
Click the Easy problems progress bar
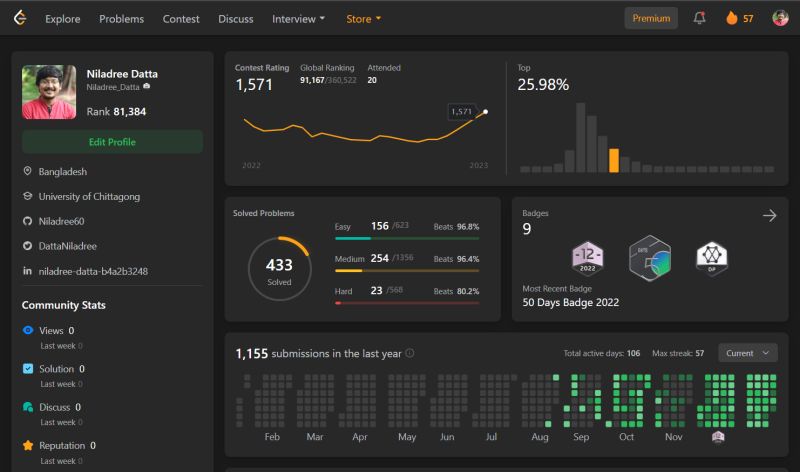(407, 238)
